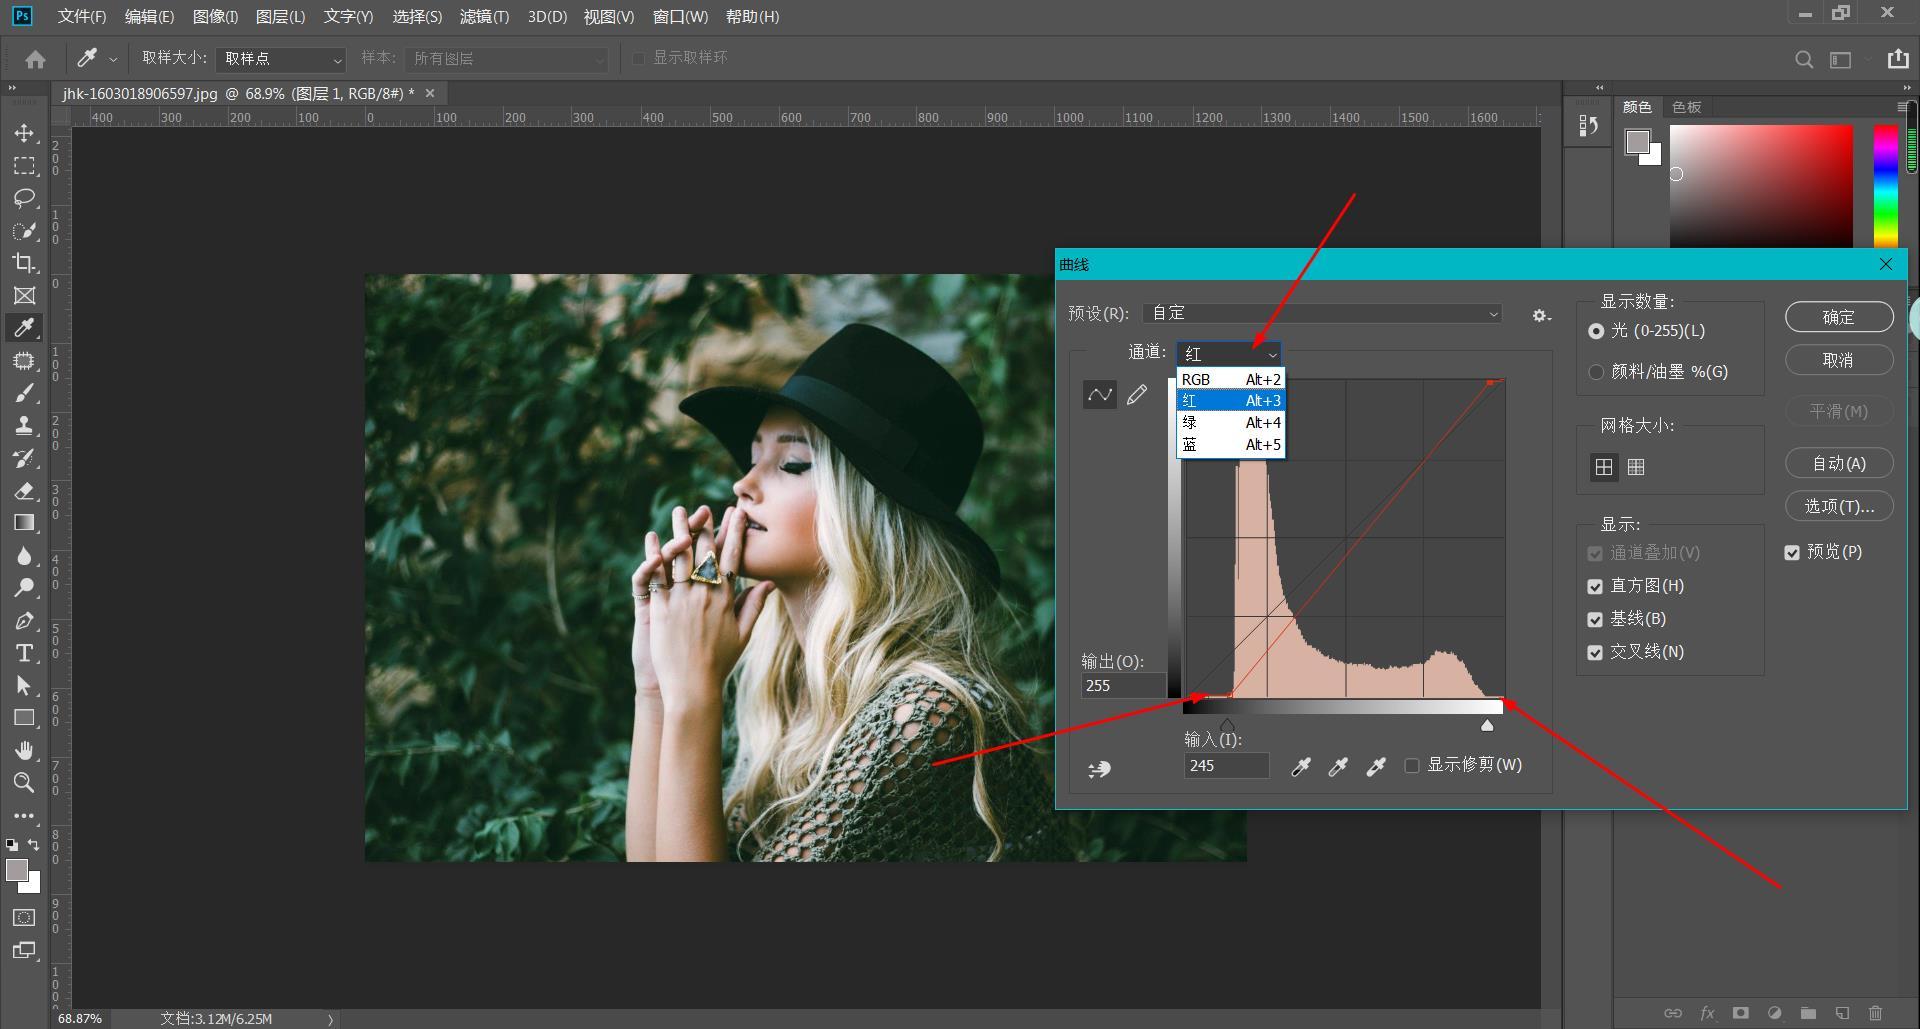Click the white point slider under histogram

(1487, 726)
